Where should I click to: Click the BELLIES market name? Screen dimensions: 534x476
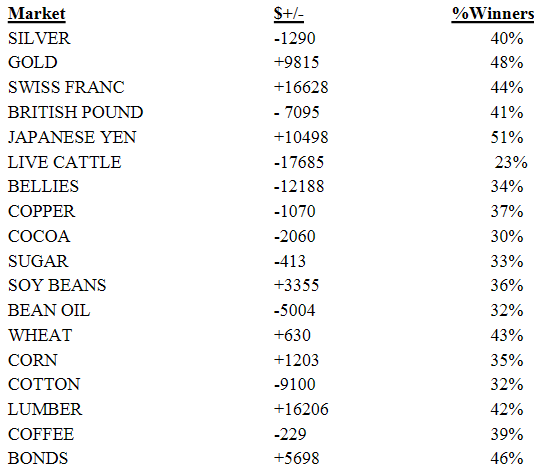[43, 187]
